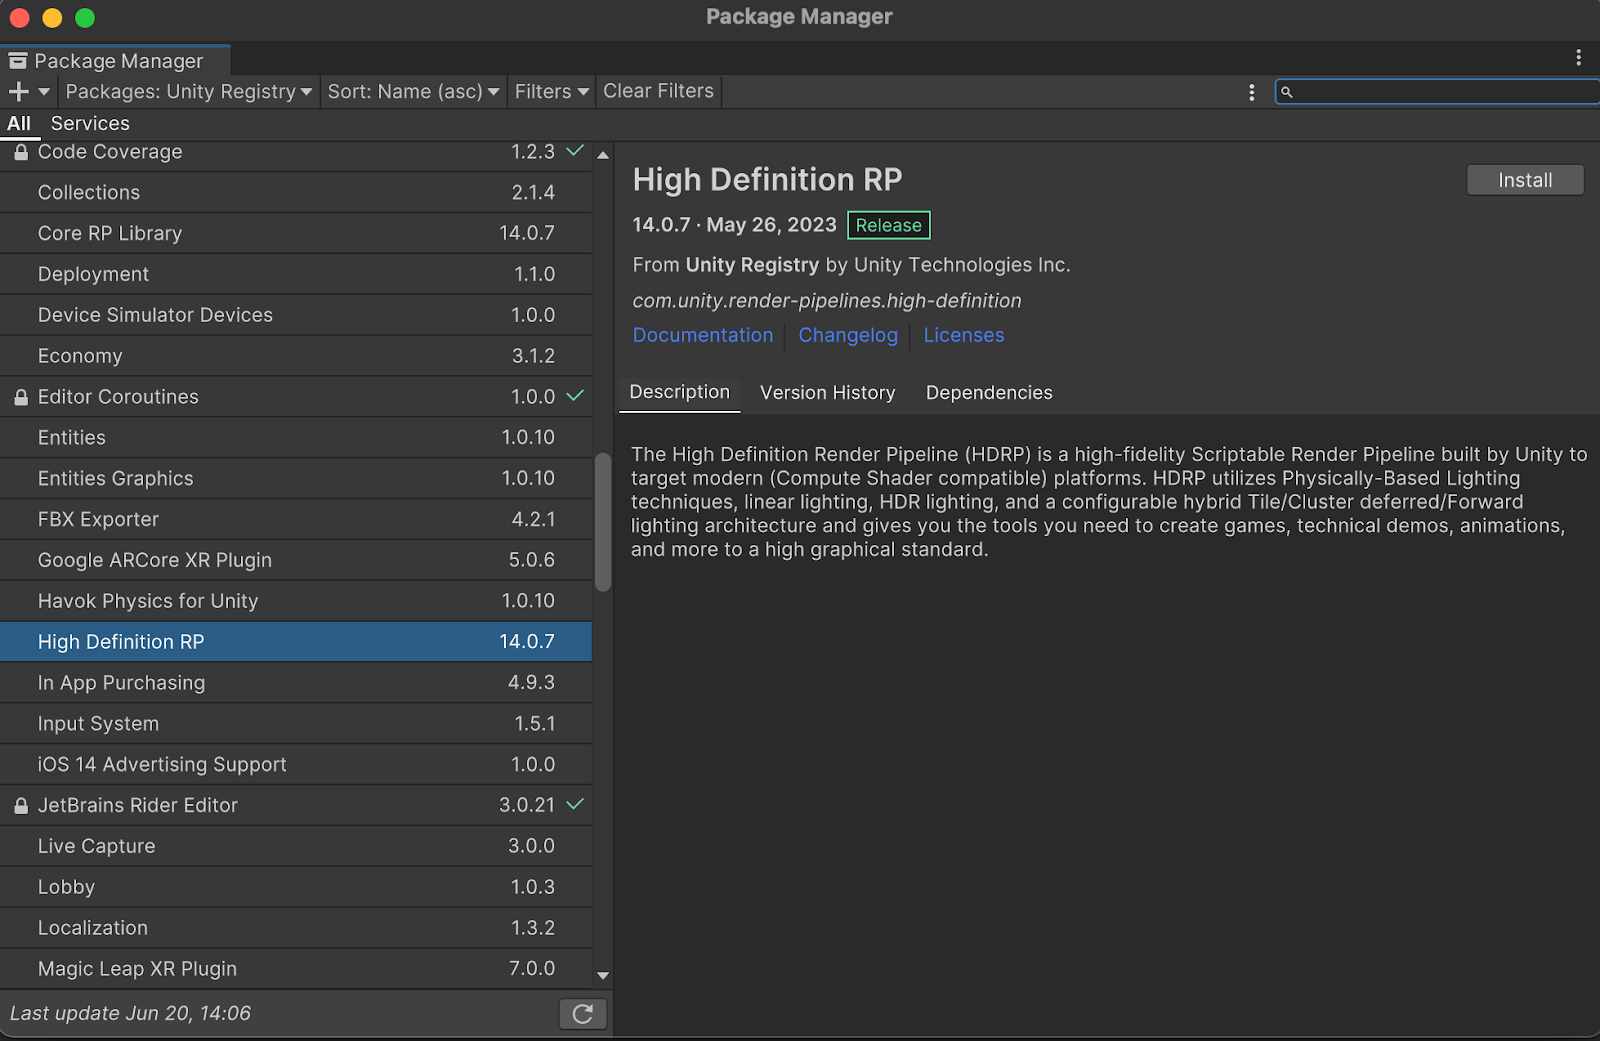Viewport: 1600px width, 1041px height.
Task: Click the lock icon beside JetBrains Rider Editor
Action: pos(21,806)
